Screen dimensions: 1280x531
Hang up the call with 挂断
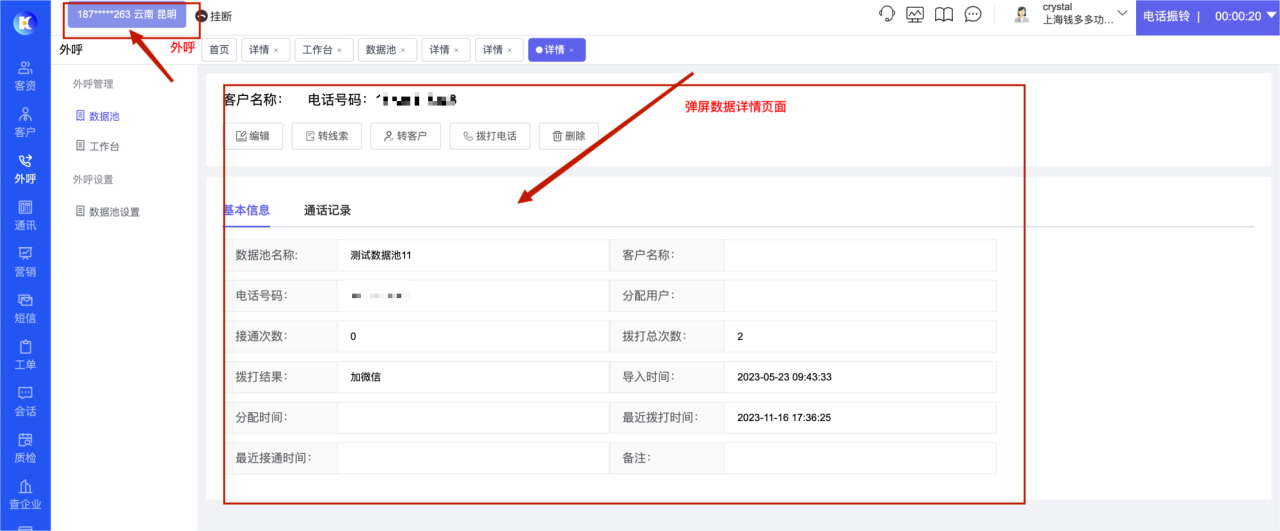pos(214,16)
